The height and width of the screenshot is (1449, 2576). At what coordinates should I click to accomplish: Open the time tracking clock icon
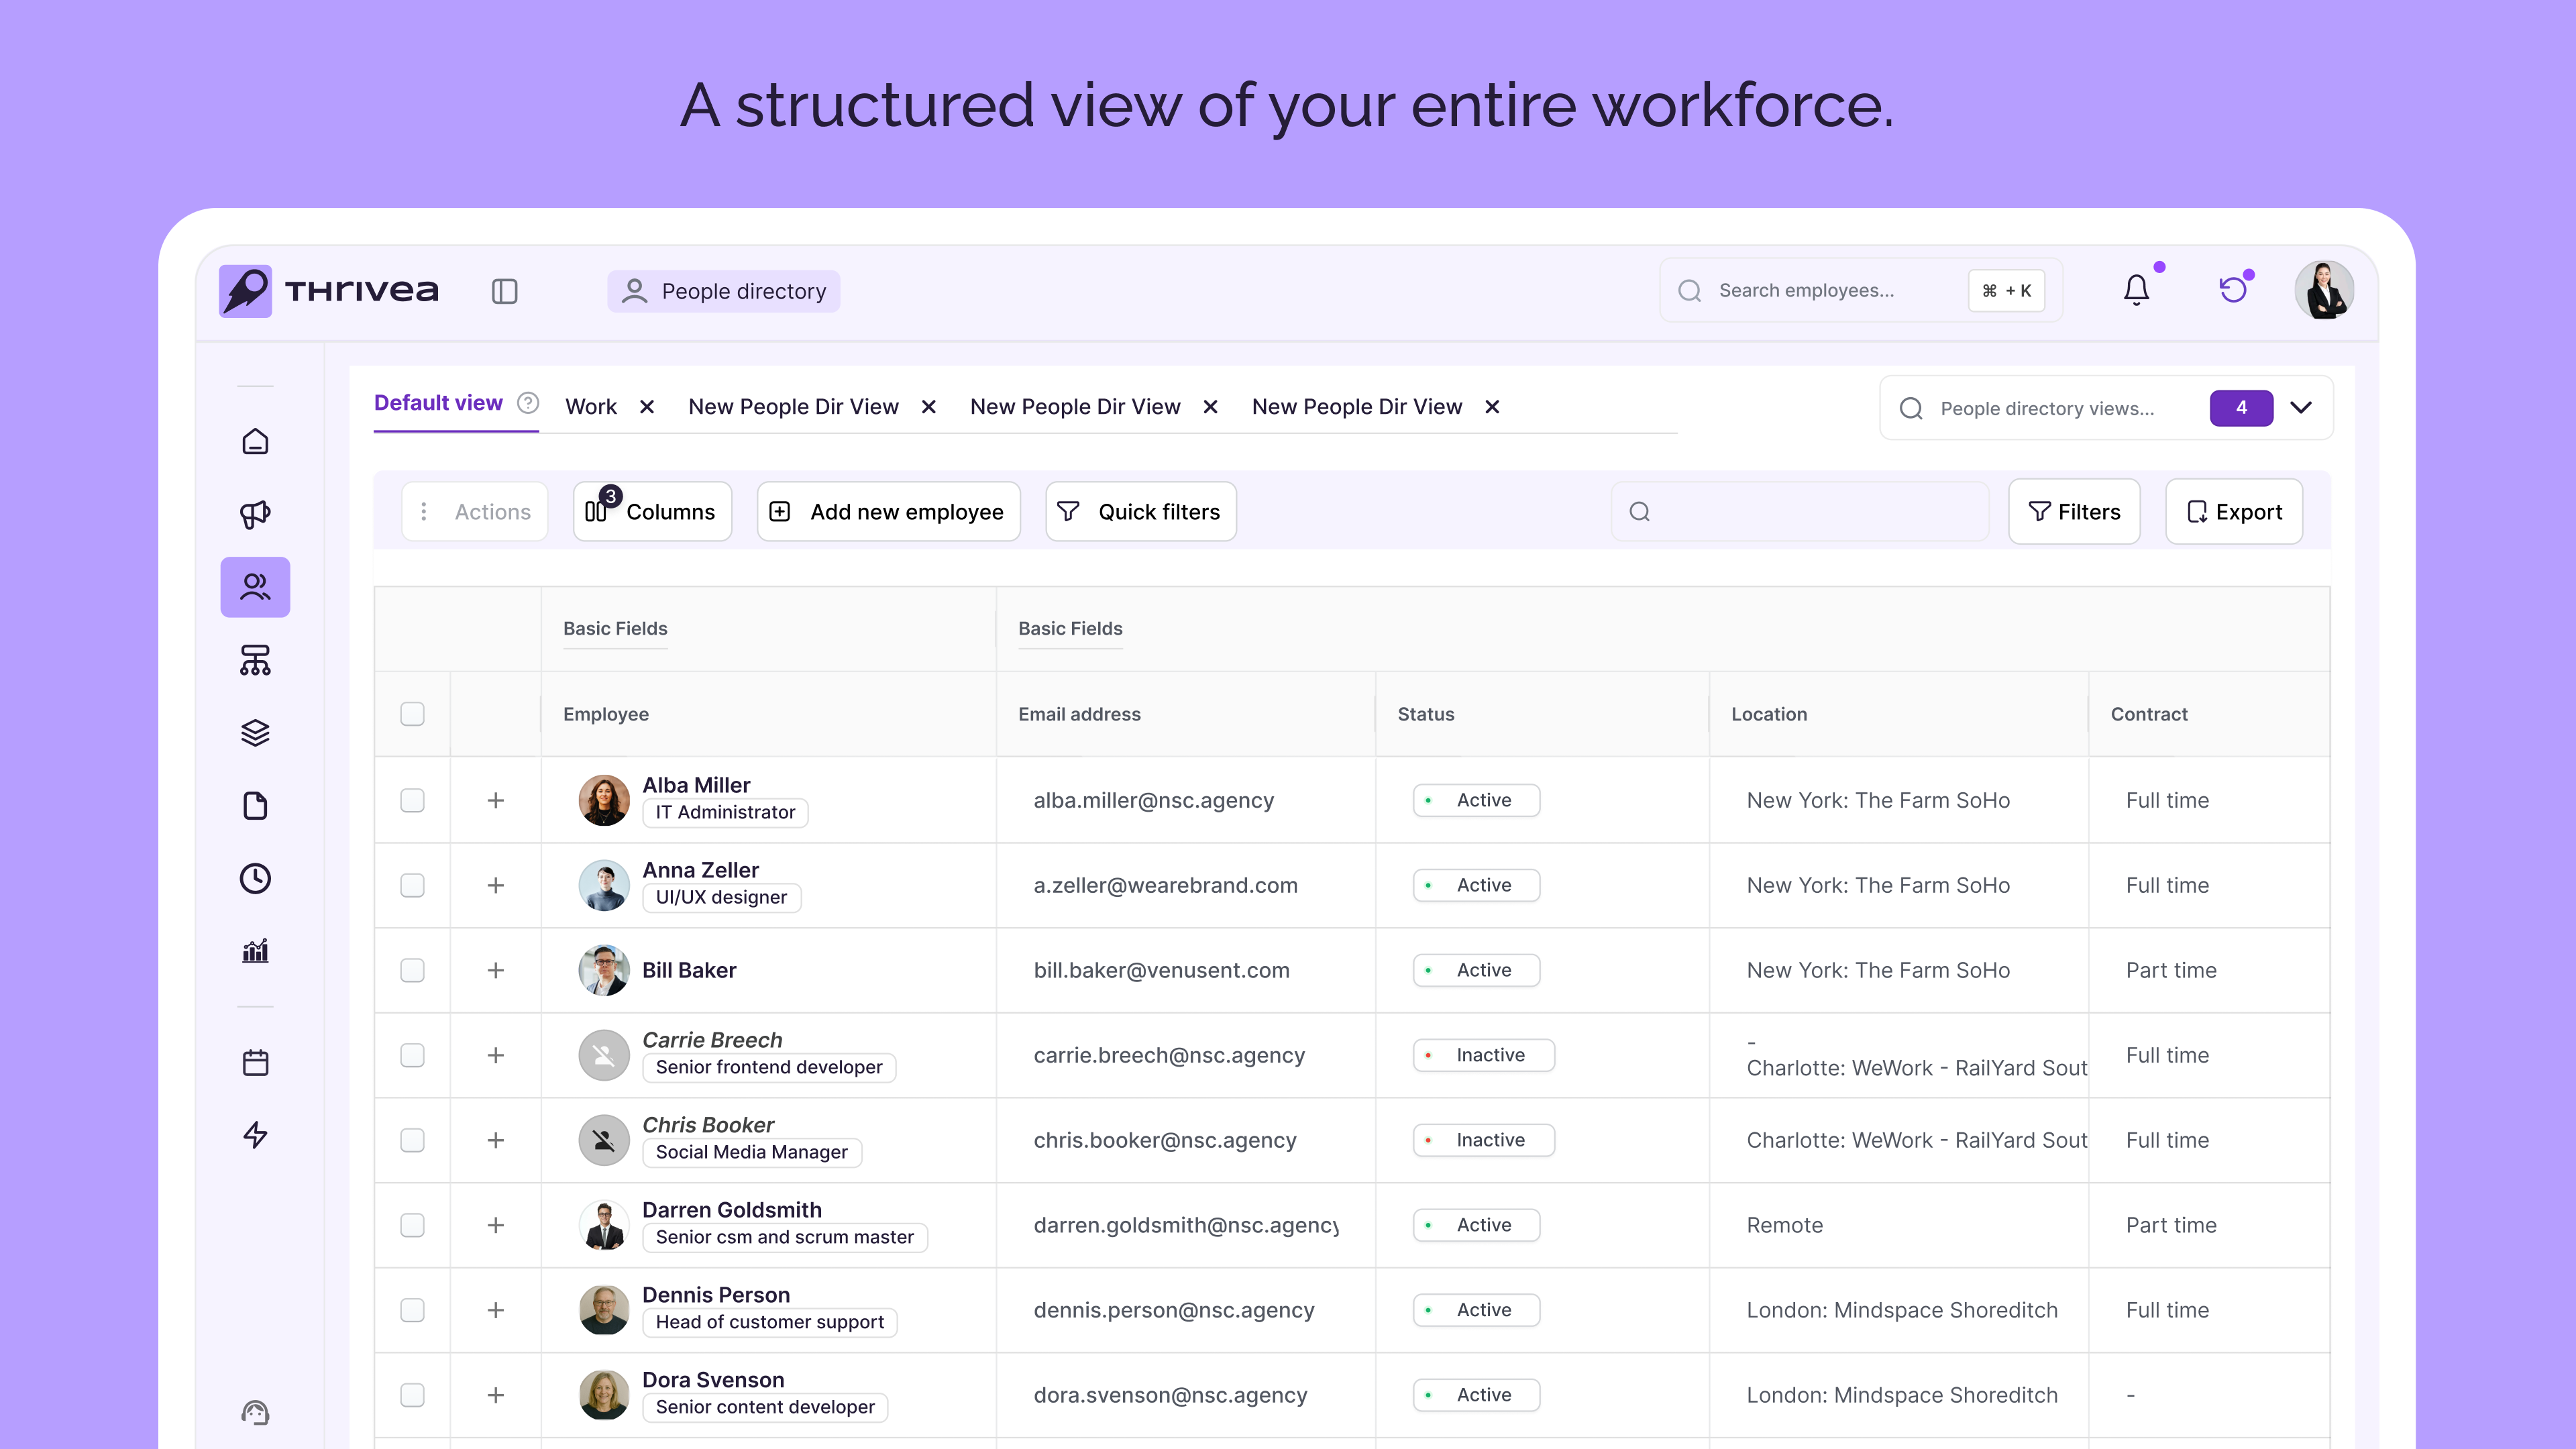[255, 878]
